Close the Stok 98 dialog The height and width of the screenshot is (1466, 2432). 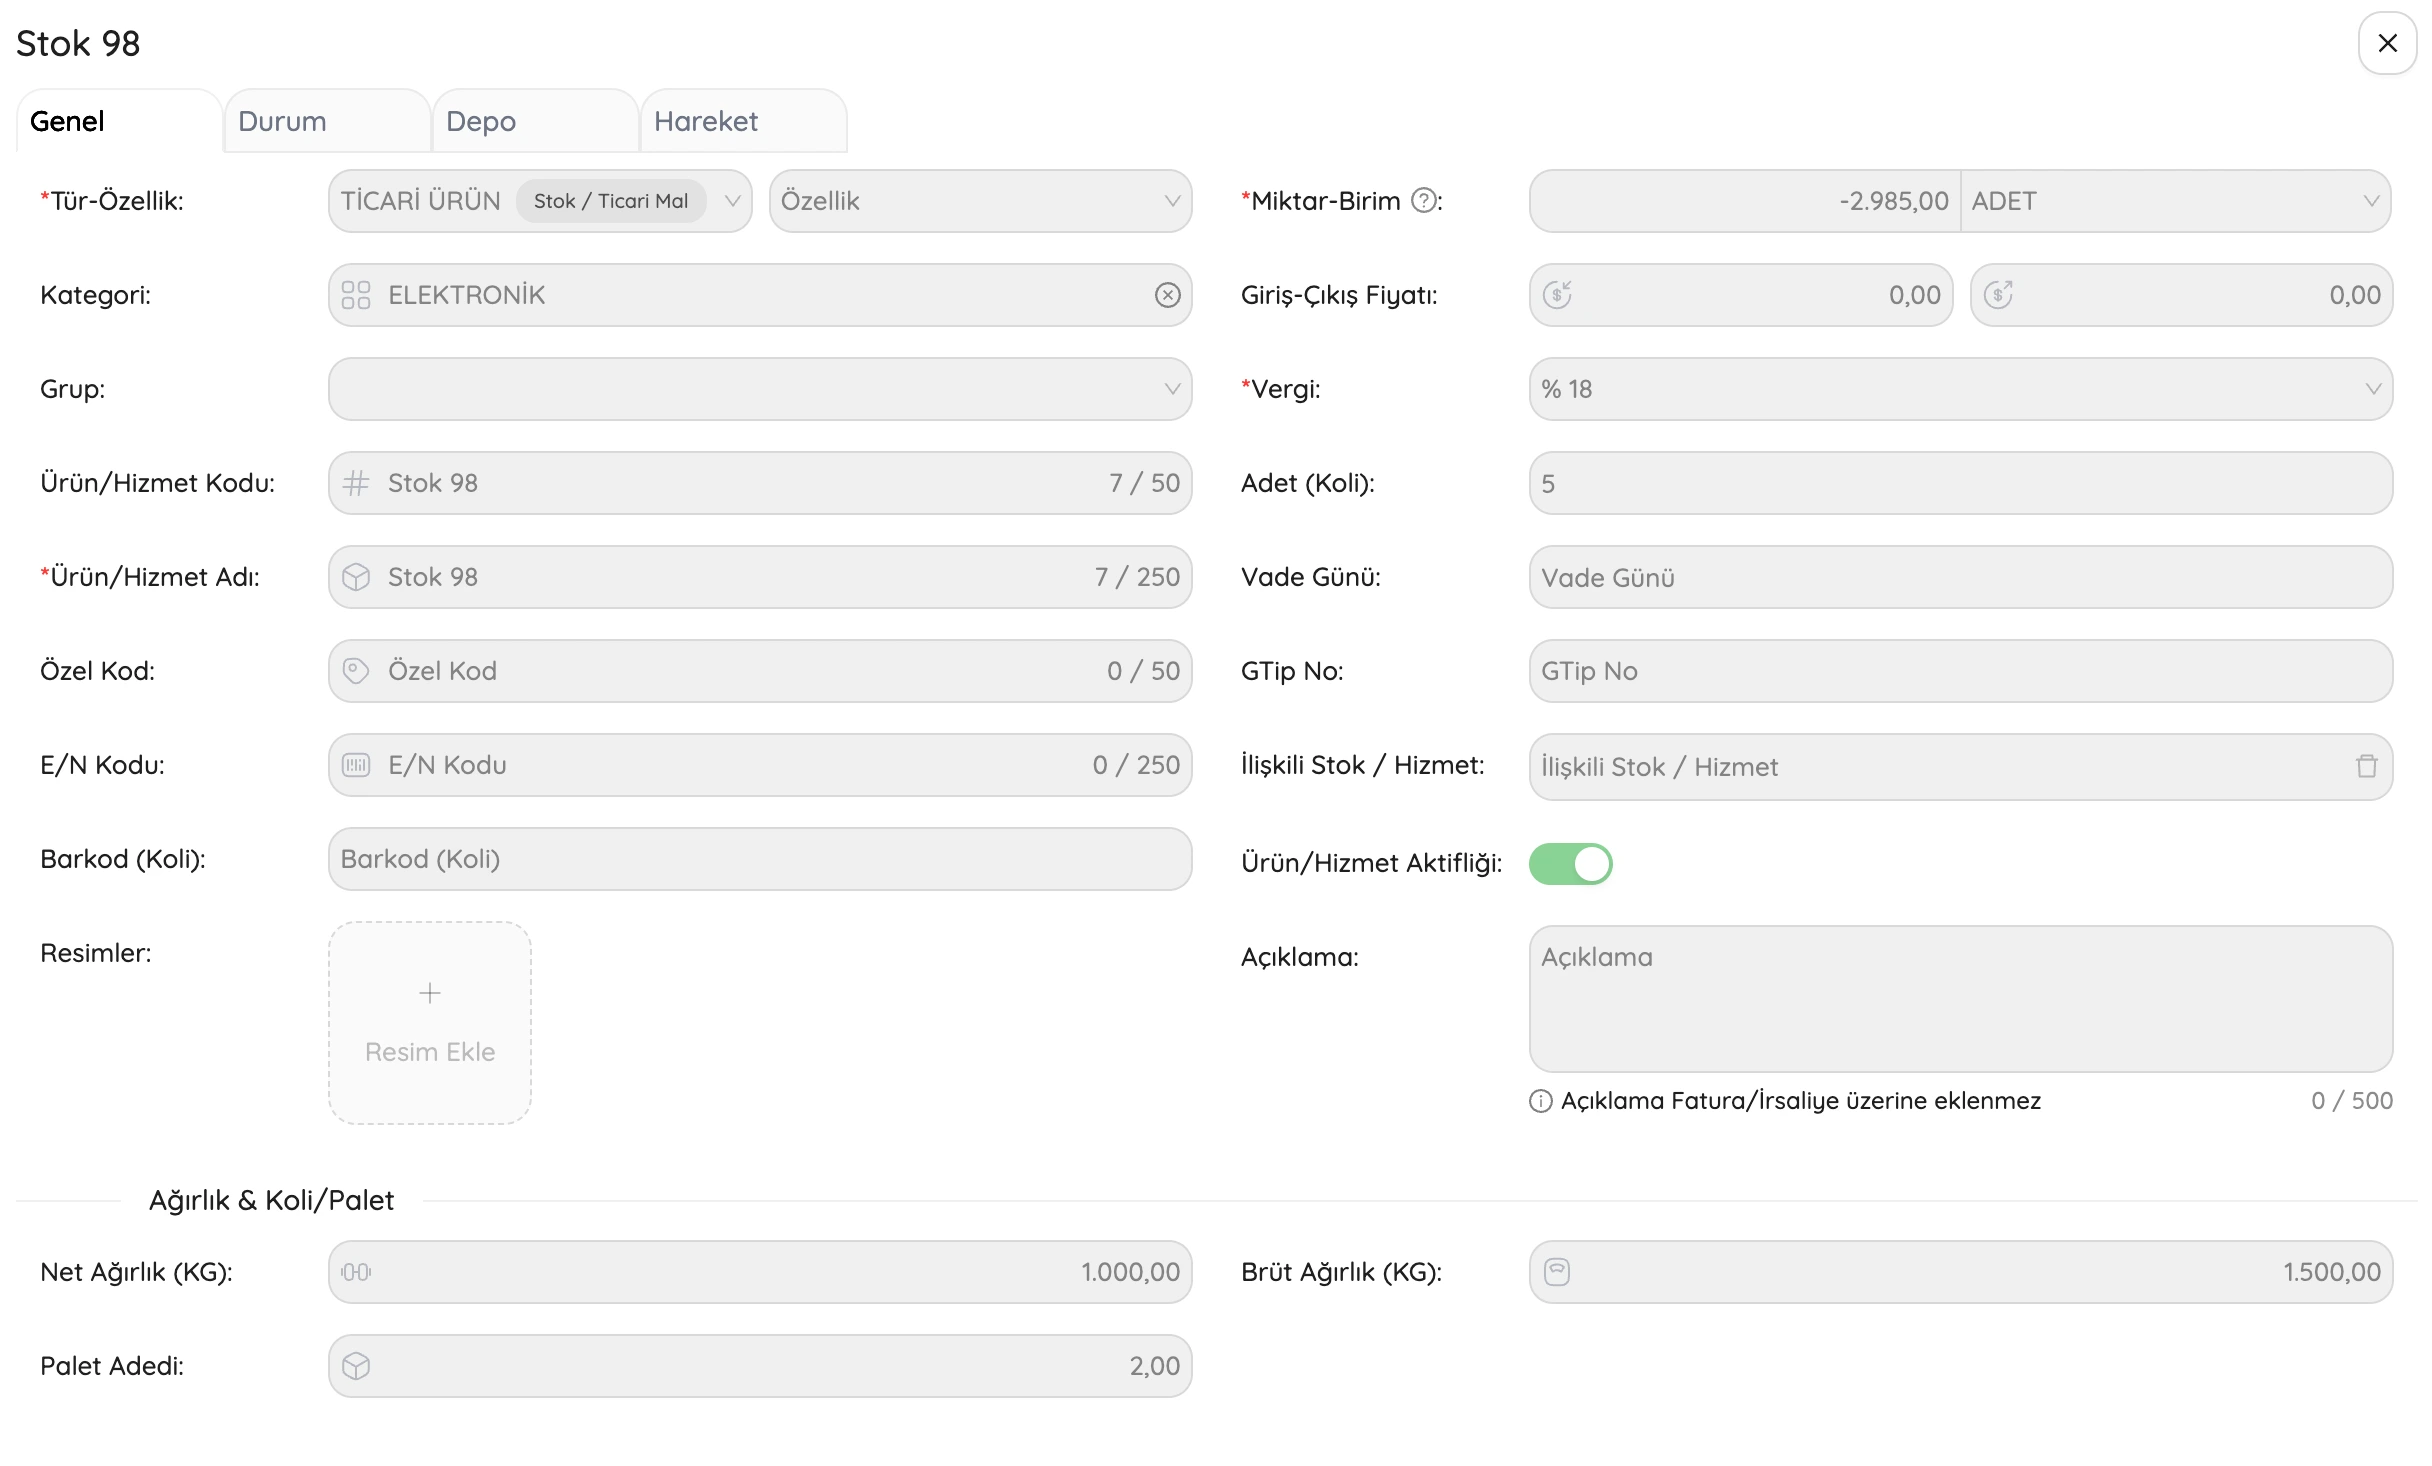(x=2388, y=43)
